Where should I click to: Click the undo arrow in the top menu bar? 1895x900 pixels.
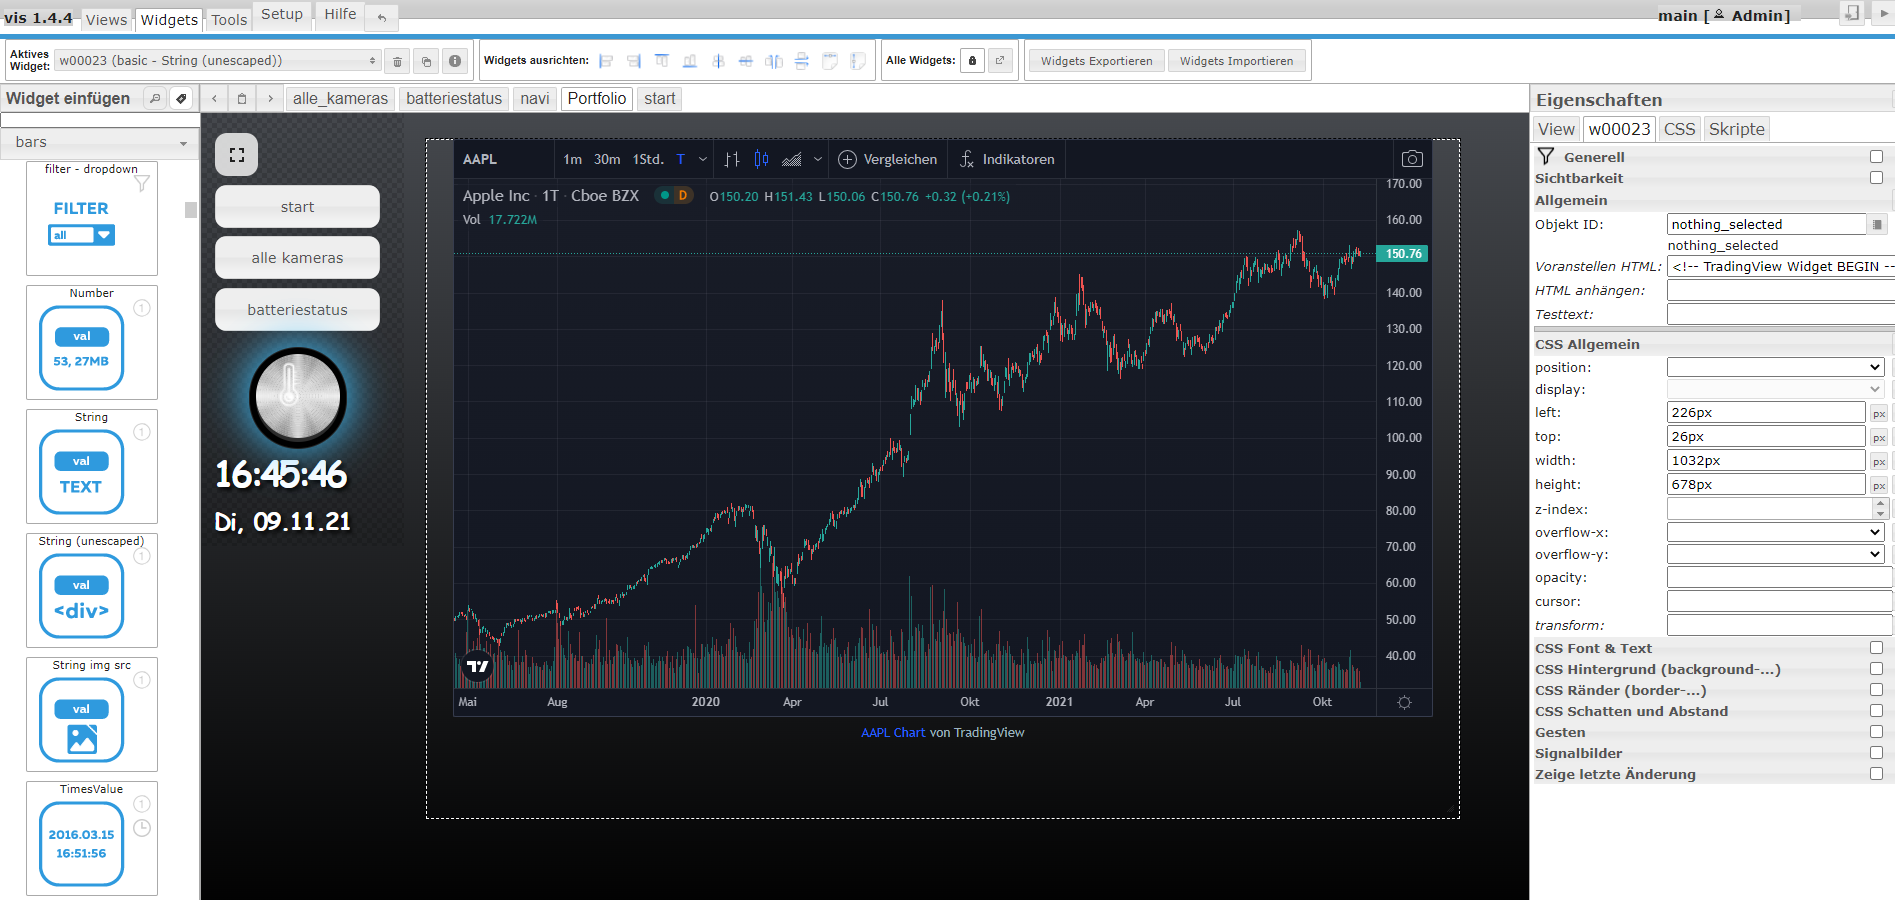pyautogui.click(x=382, y=17)
